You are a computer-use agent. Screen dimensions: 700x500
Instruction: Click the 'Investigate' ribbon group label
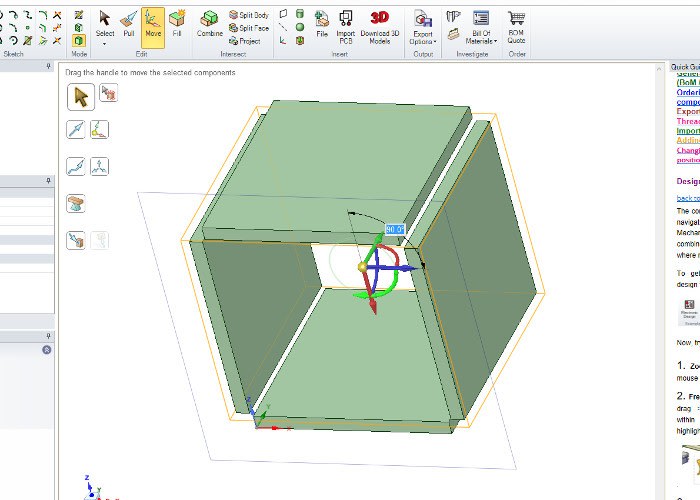472,54
